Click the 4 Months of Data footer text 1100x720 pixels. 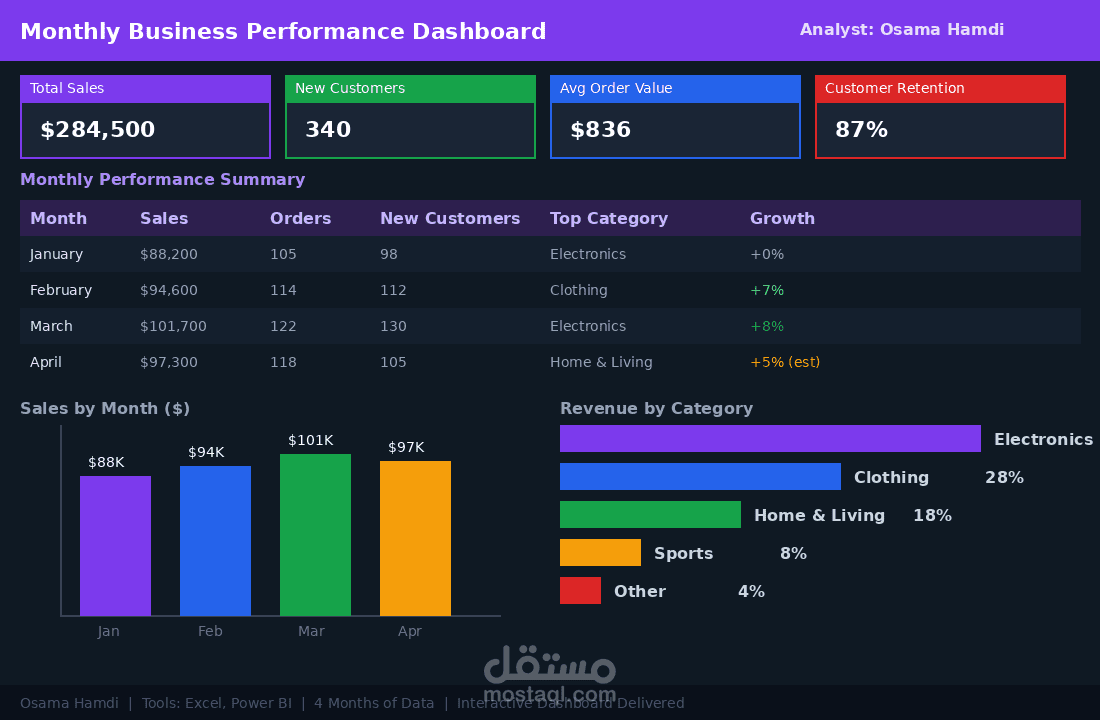(x=374, y=703)
